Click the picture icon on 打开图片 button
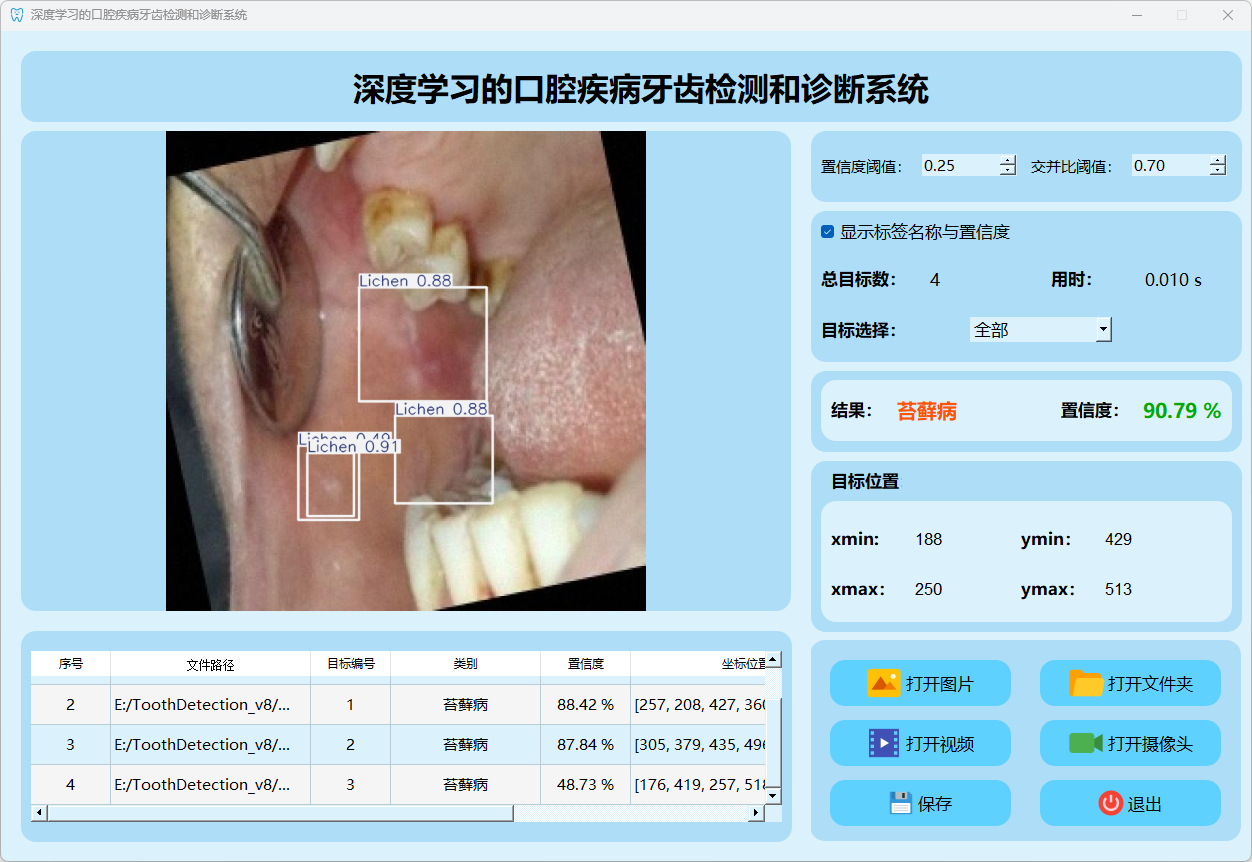 (x=884, y=684)
